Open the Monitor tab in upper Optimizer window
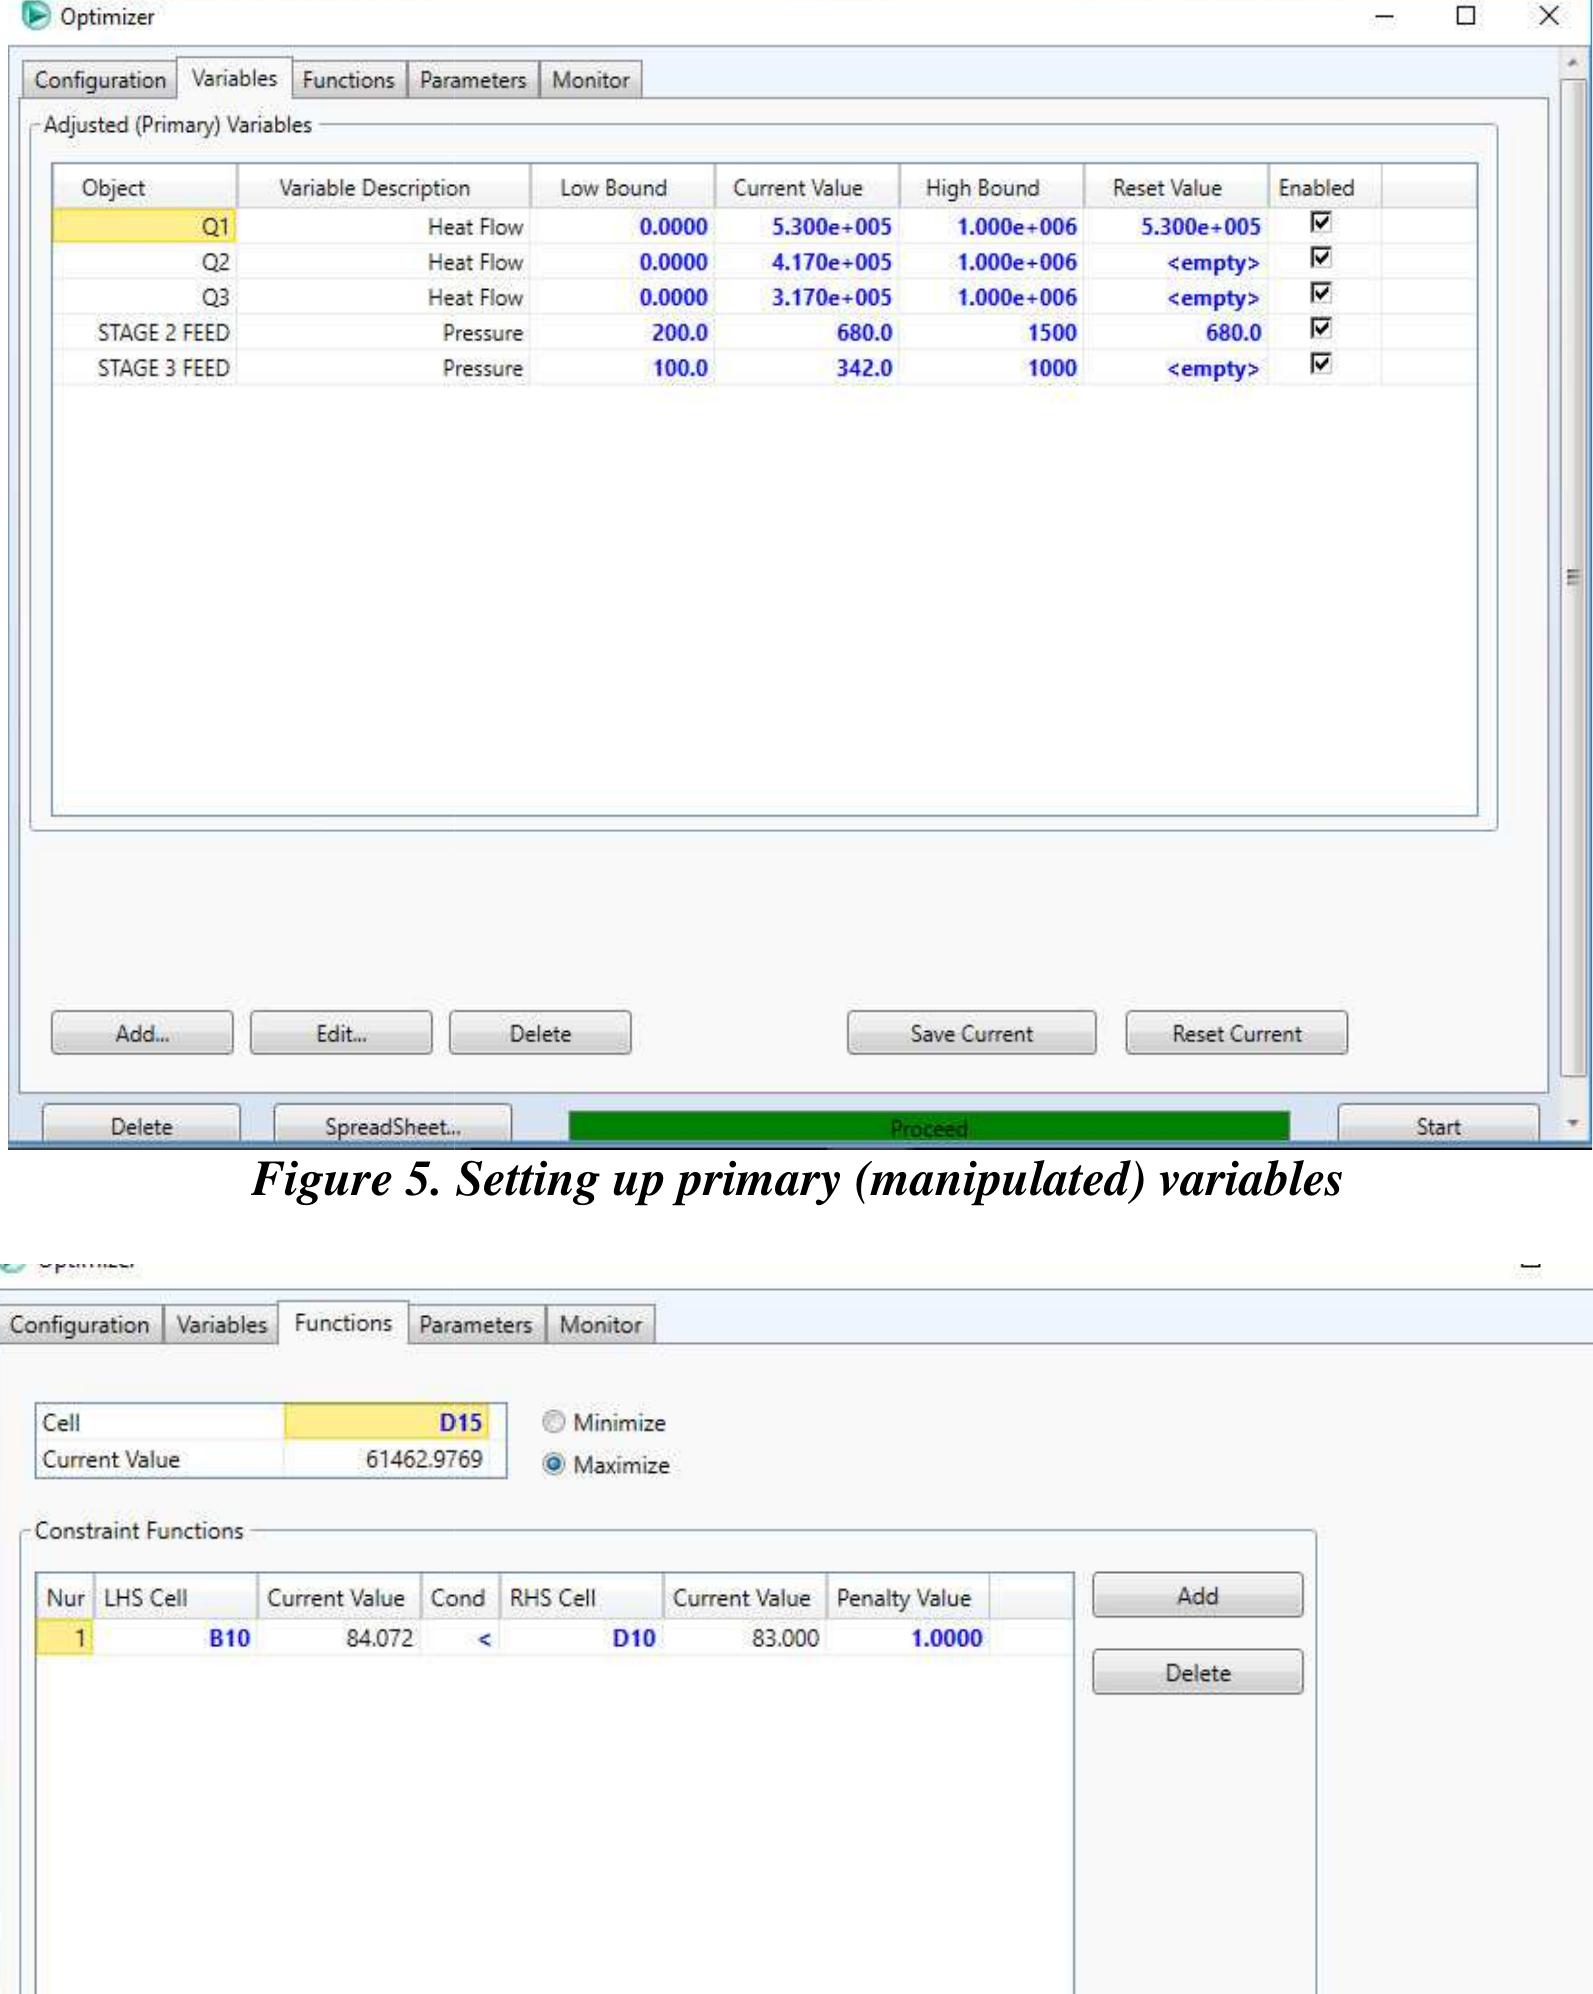This screenshot has height=1994, width=1593. click(x=591, y=80)
